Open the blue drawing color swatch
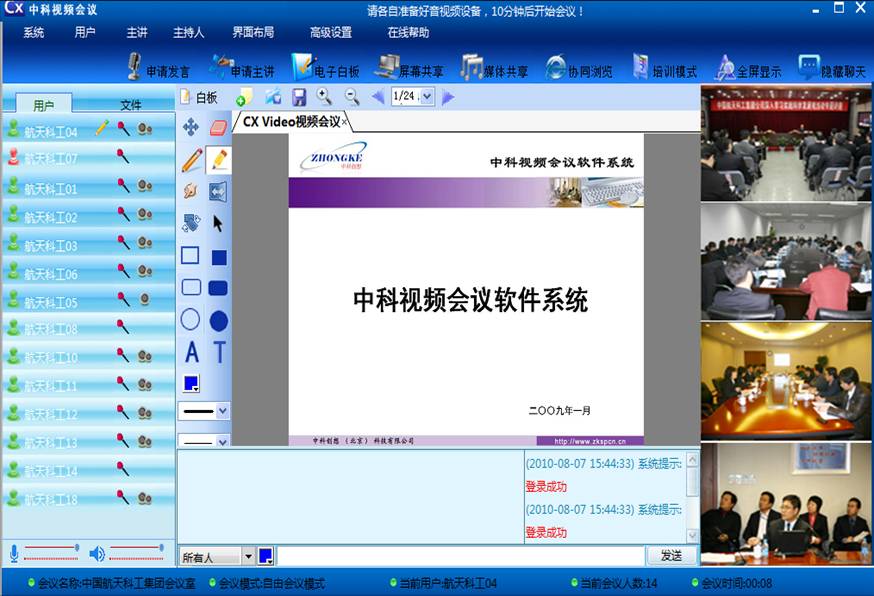This screenshot has width=874, height=596. click(191, 383)
